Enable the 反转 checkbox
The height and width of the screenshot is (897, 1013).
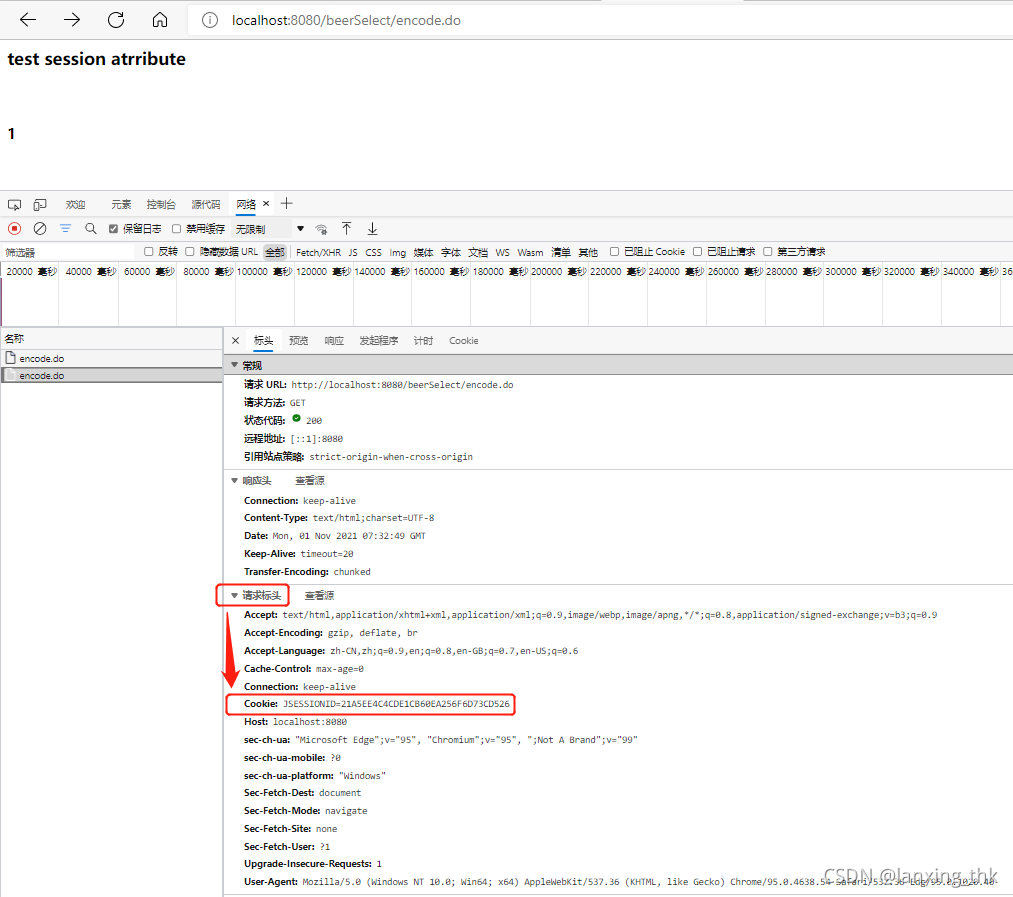(149, 251)
